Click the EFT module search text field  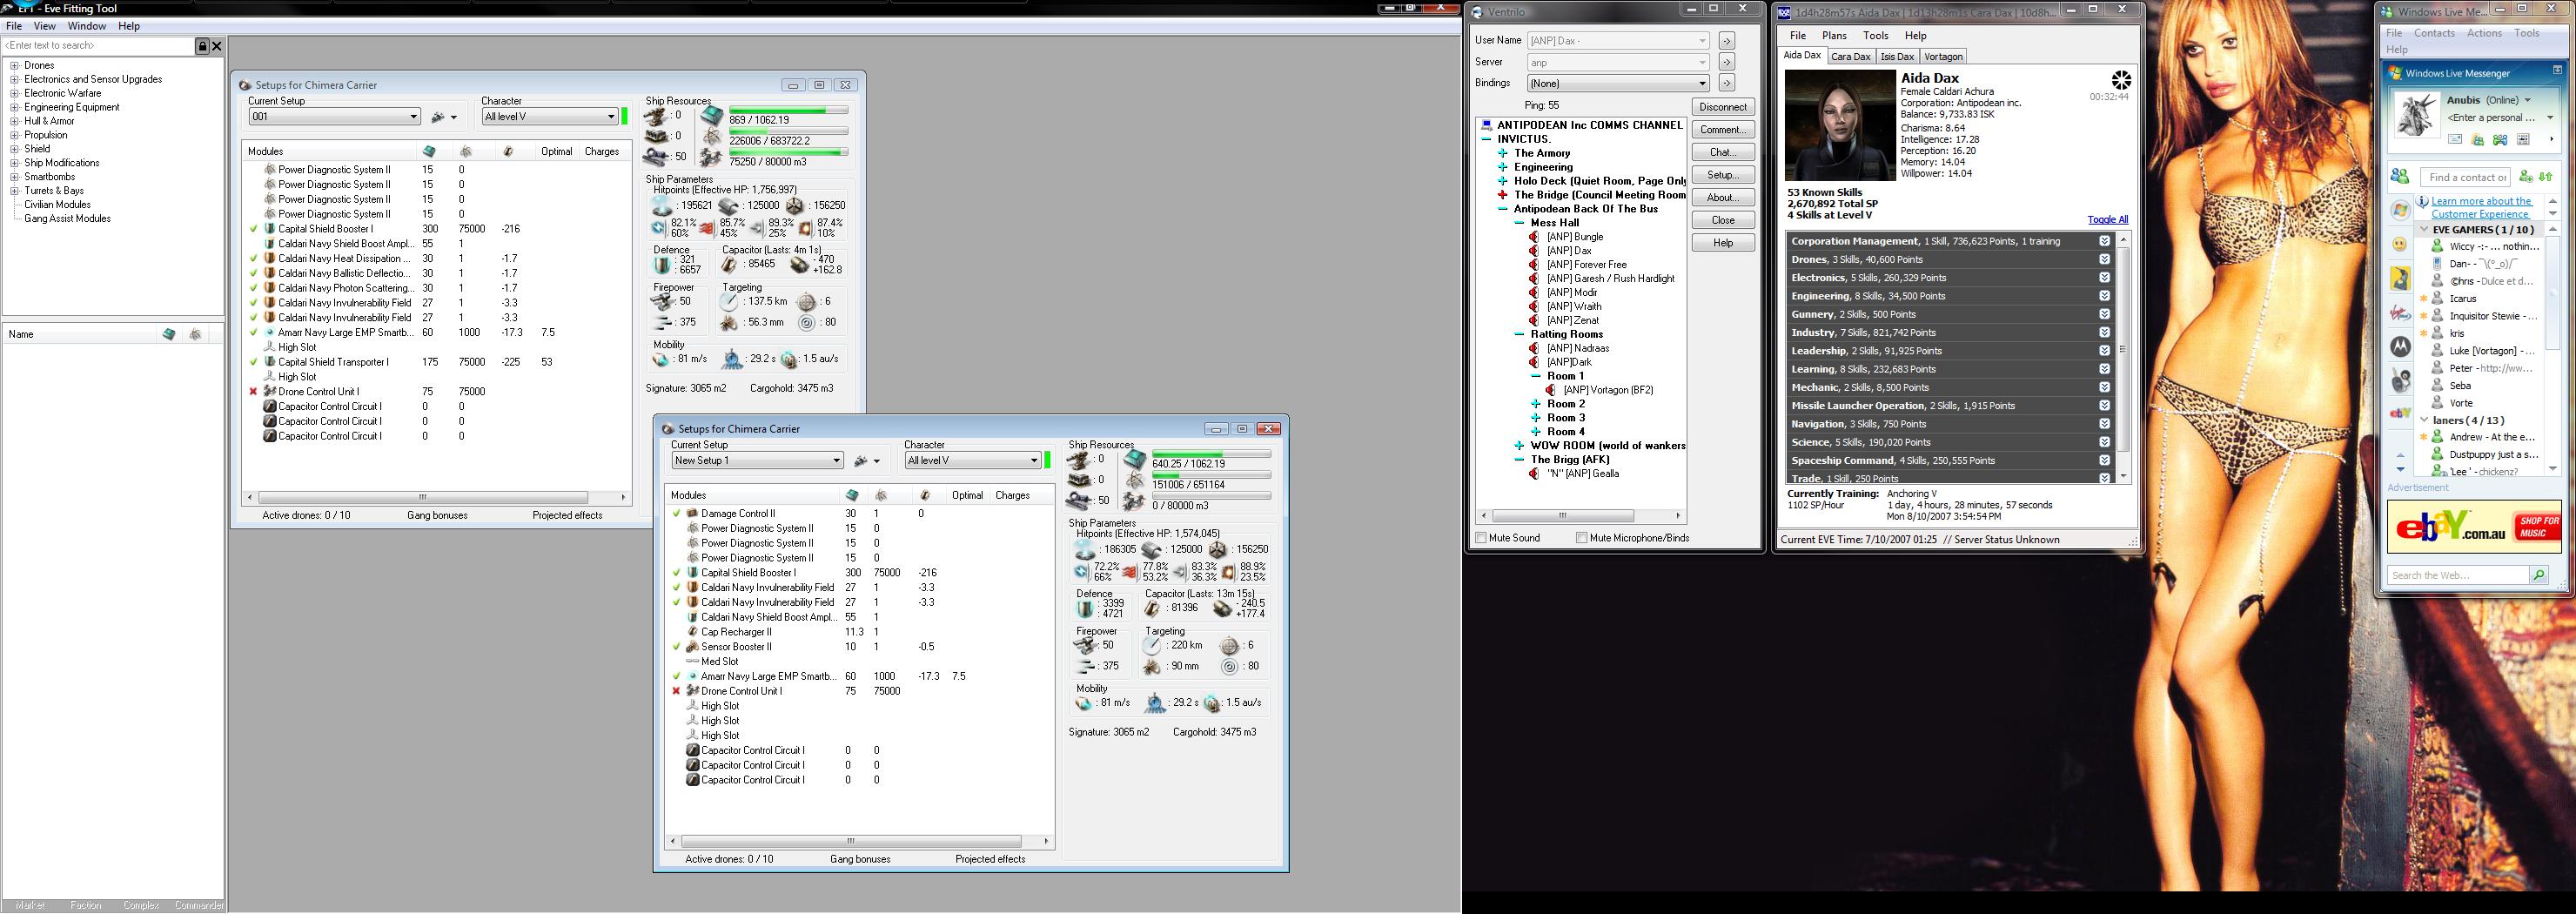pos(98,45)
